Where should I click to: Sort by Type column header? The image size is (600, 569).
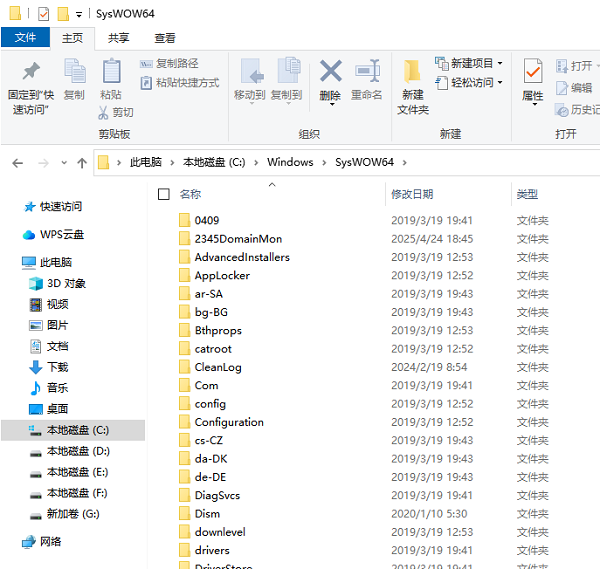click(527, 194)
